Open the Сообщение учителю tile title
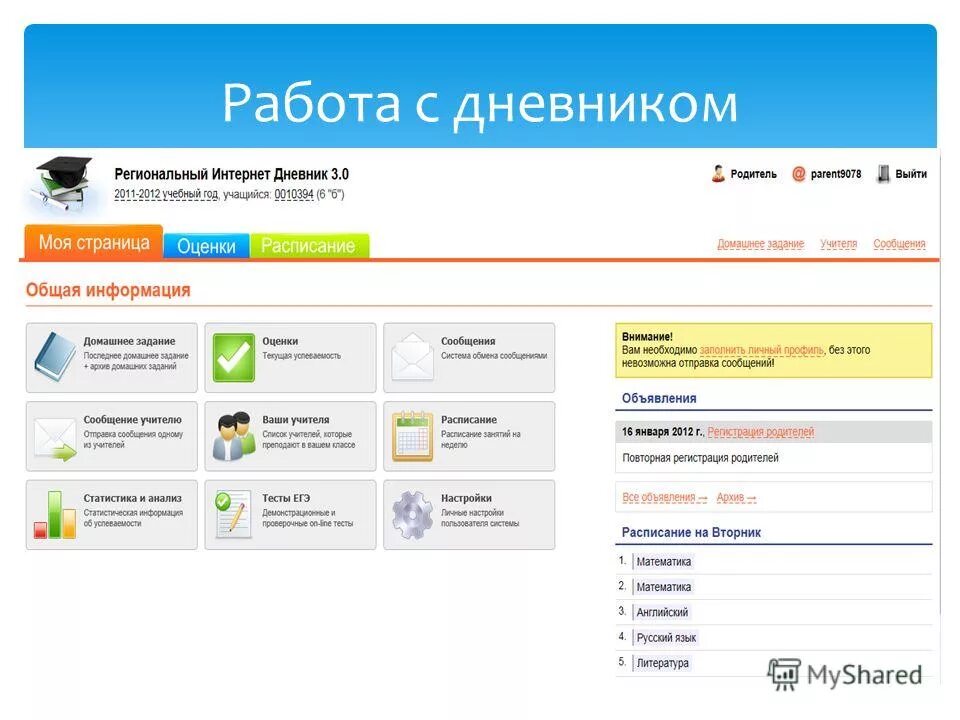The width and height of the screenshot is (960, 720). [x=133, y=419]
